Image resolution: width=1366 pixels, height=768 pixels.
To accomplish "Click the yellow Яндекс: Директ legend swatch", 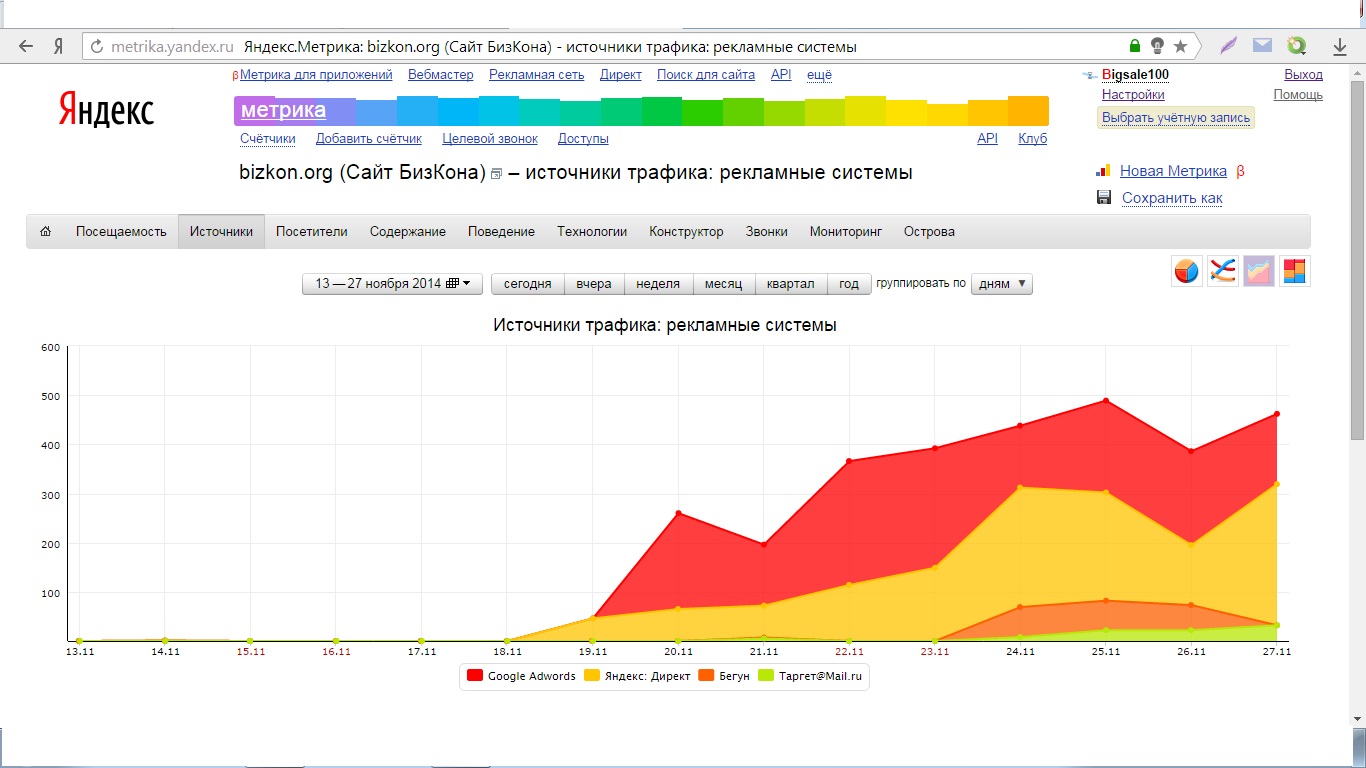I will pyautogui.click(x=594, y=676).
